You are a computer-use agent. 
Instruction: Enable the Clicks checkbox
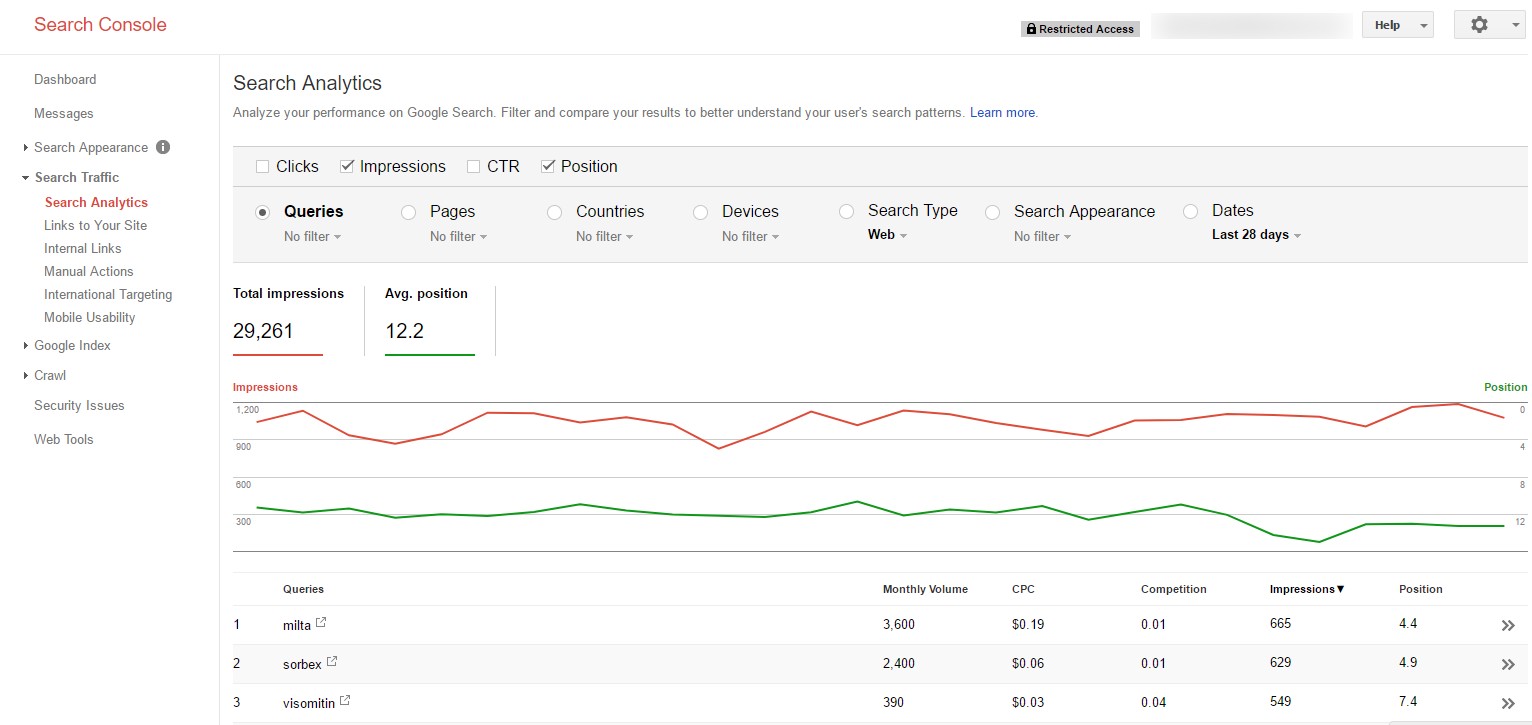click(263, 167)
